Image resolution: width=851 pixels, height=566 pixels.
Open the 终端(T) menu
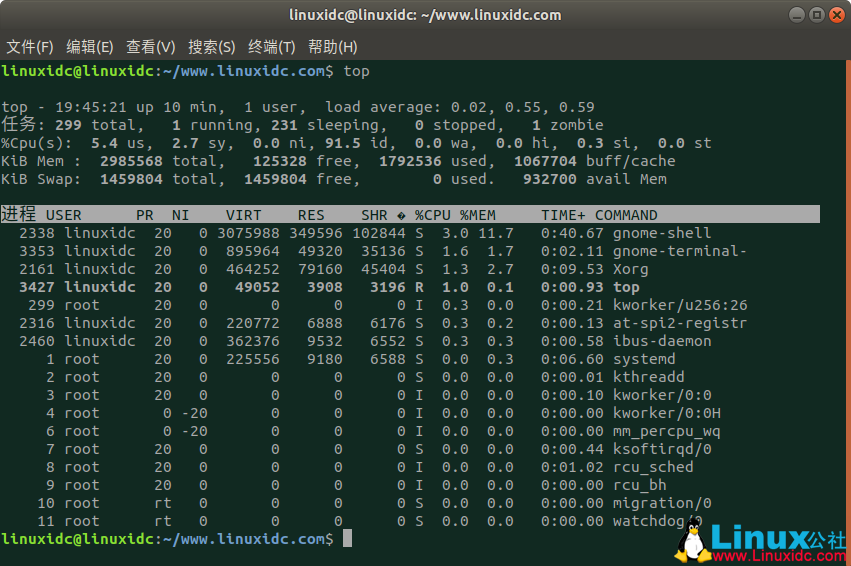click(x=271, y=47)
